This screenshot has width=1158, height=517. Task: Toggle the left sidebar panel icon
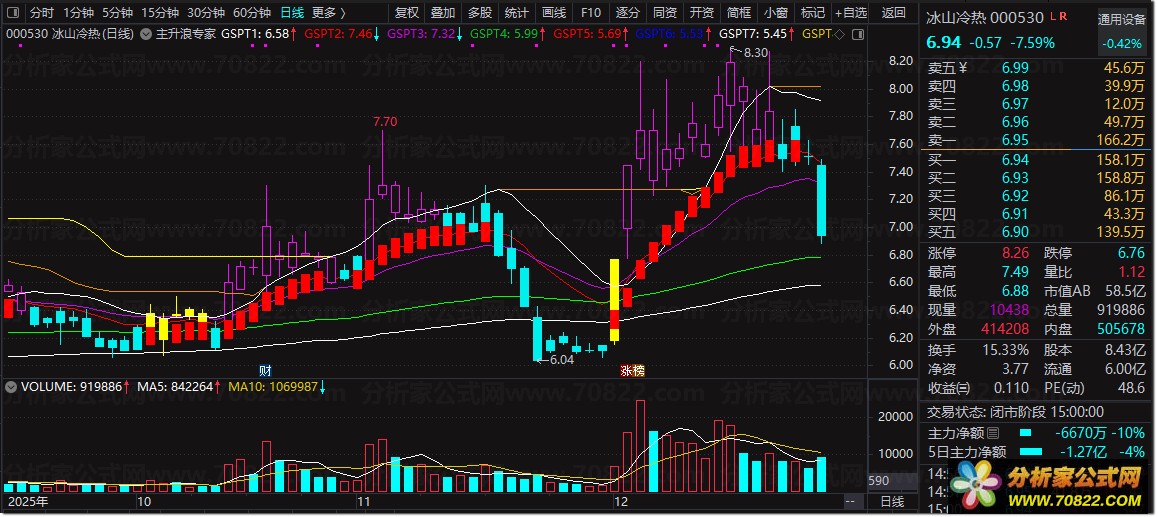pyautogui.click(x=13, y=13)
